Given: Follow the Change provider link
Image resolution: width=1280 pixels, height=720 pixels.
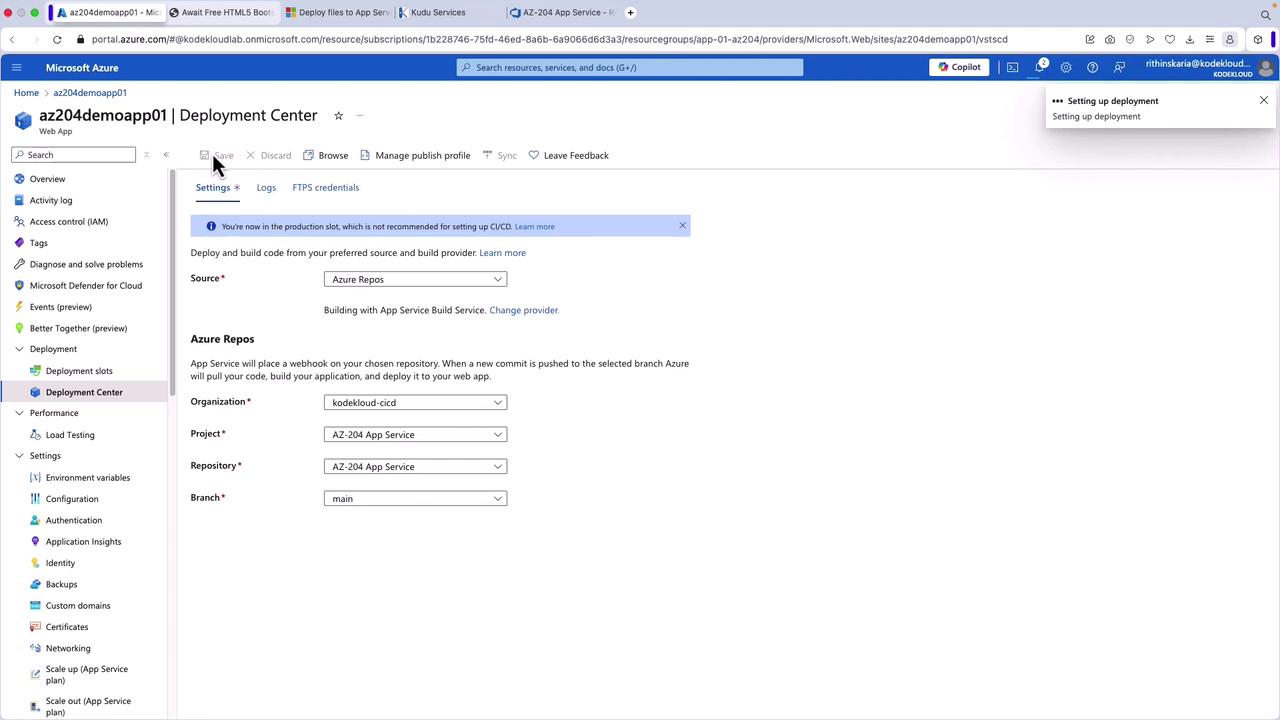Looking at the screenshot, I should coord(524,310).
